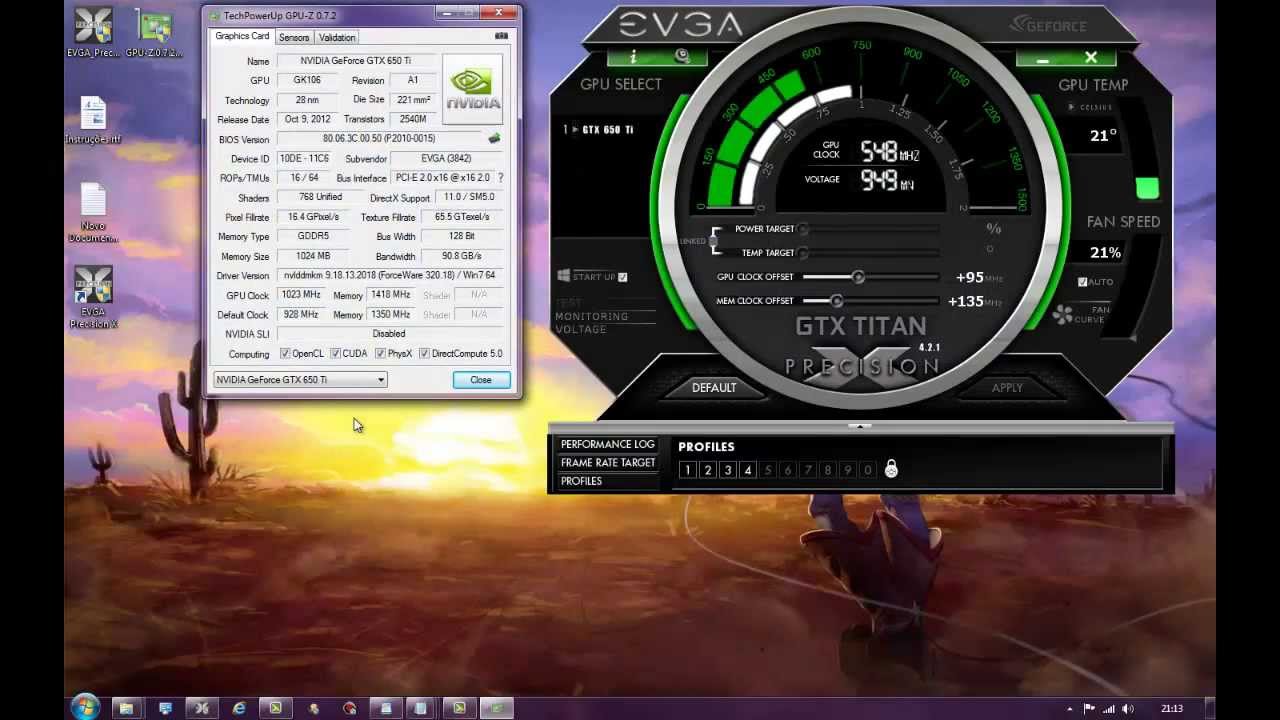Open EVGA Precision settings gear icon

tap(683, 57)
